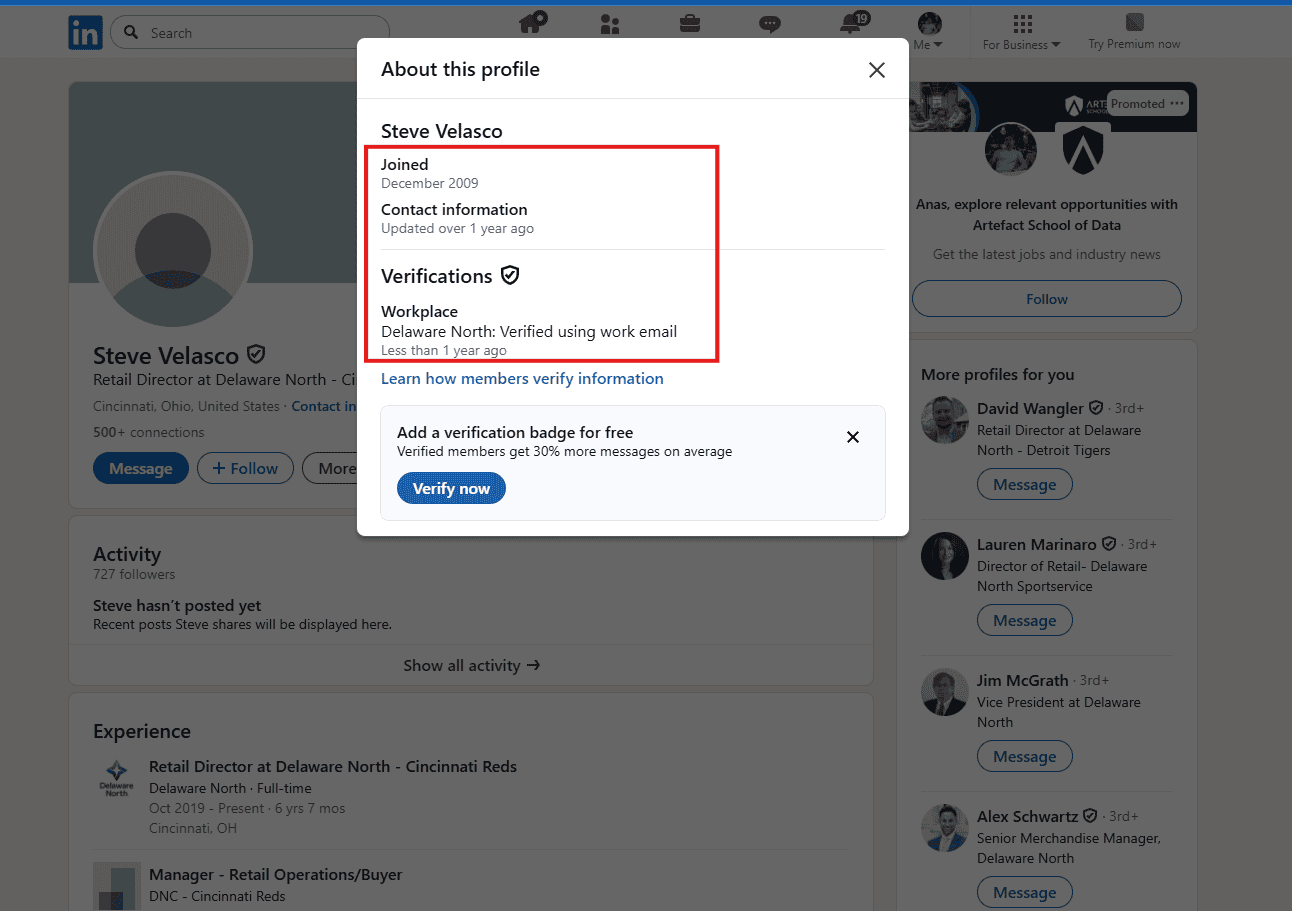Click the Search input field

click(x=250, y=33)
